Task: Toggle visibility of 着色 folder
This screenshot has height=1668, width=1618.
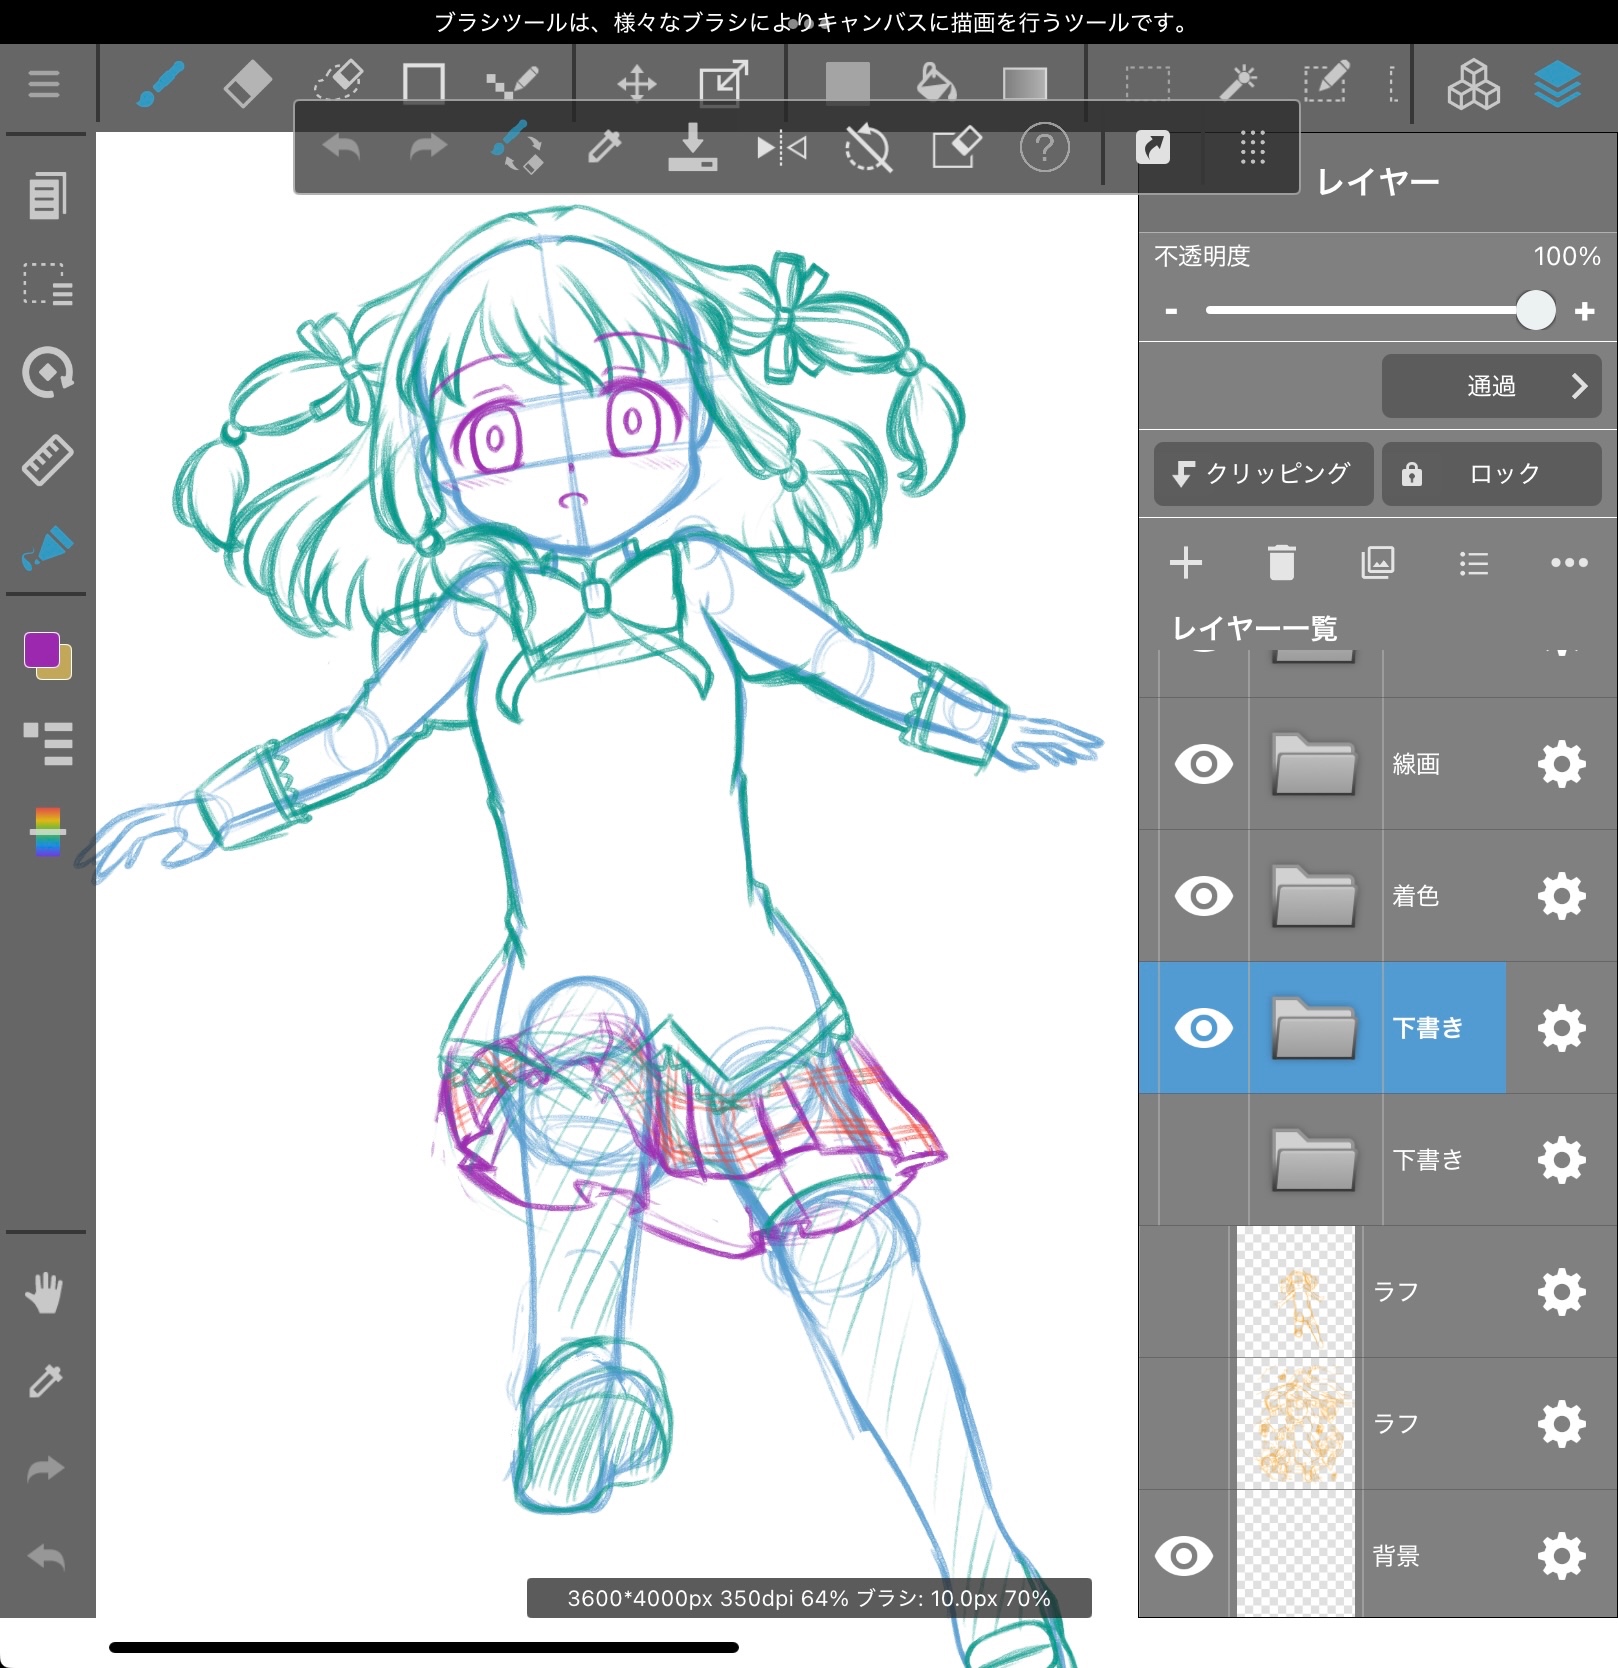Action: 1203,896
